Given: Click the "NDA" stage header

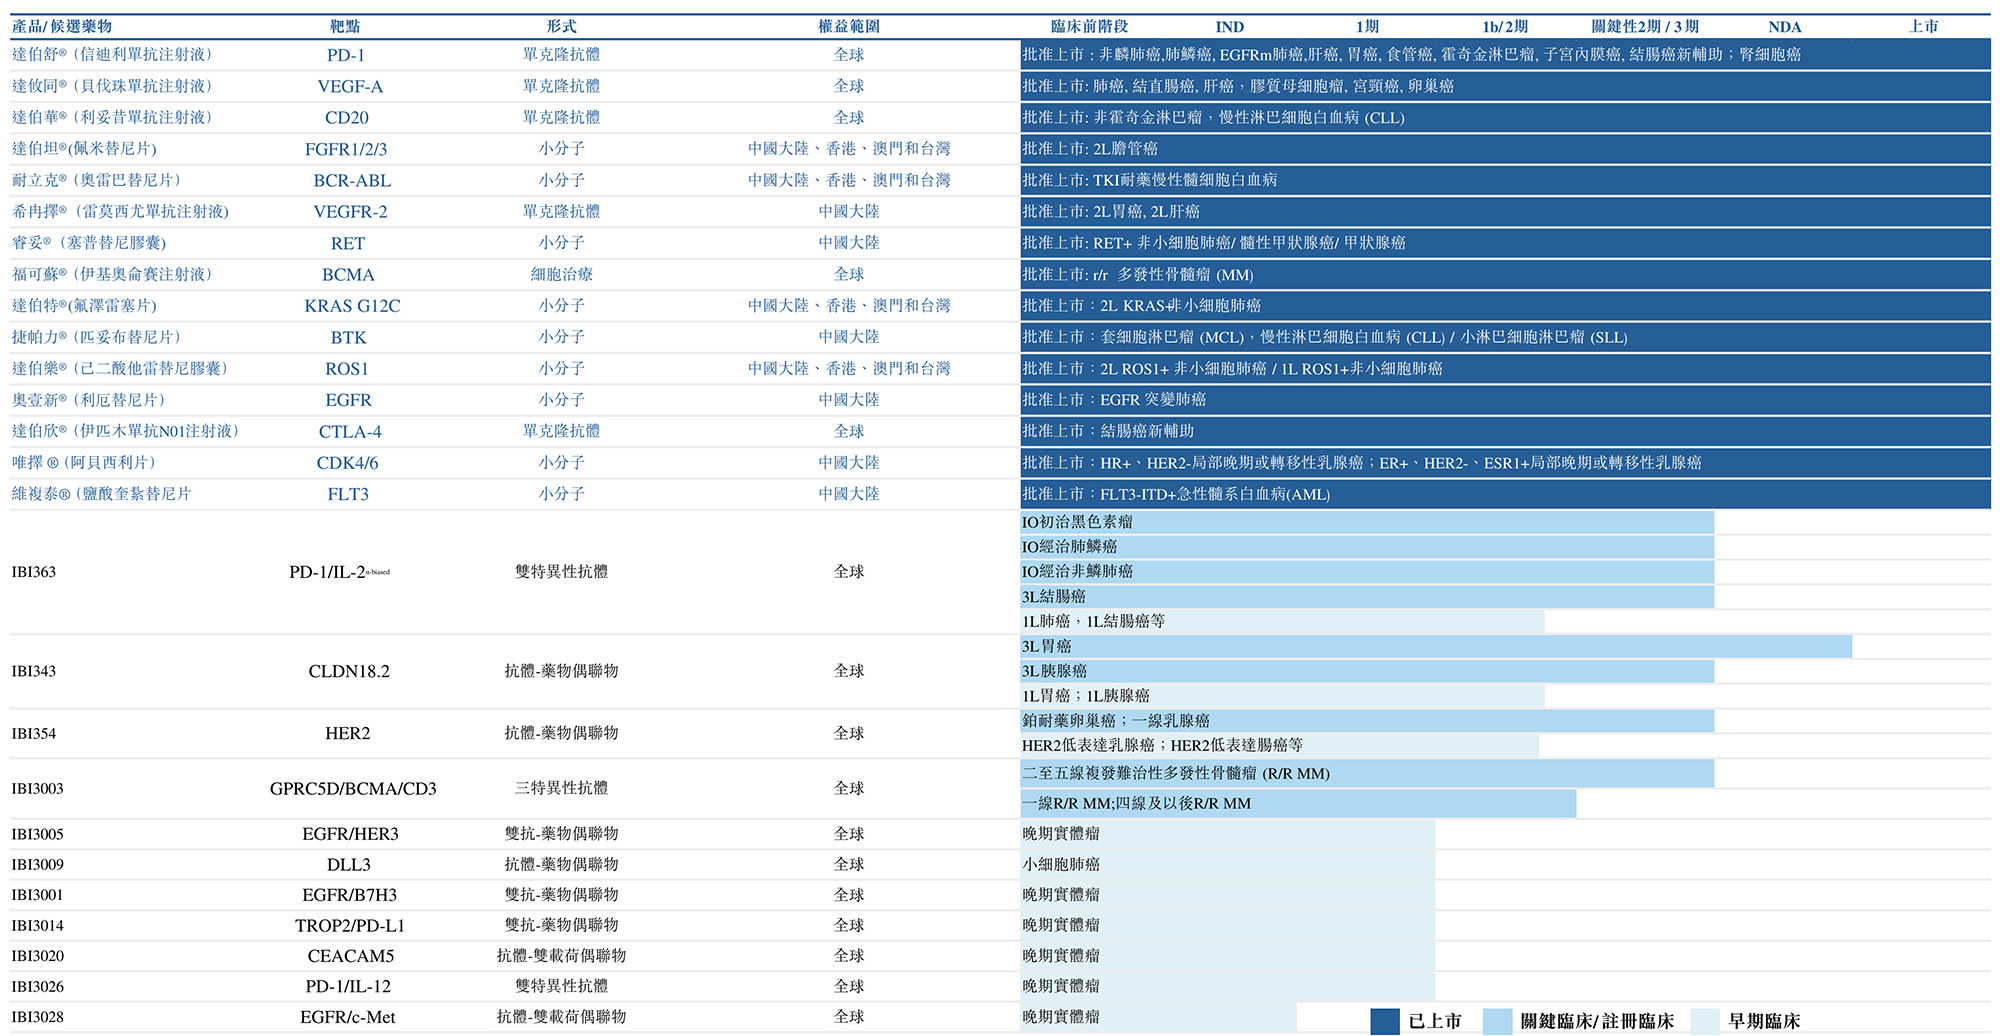Looking at the screenshot, I should pos(1785,27).
